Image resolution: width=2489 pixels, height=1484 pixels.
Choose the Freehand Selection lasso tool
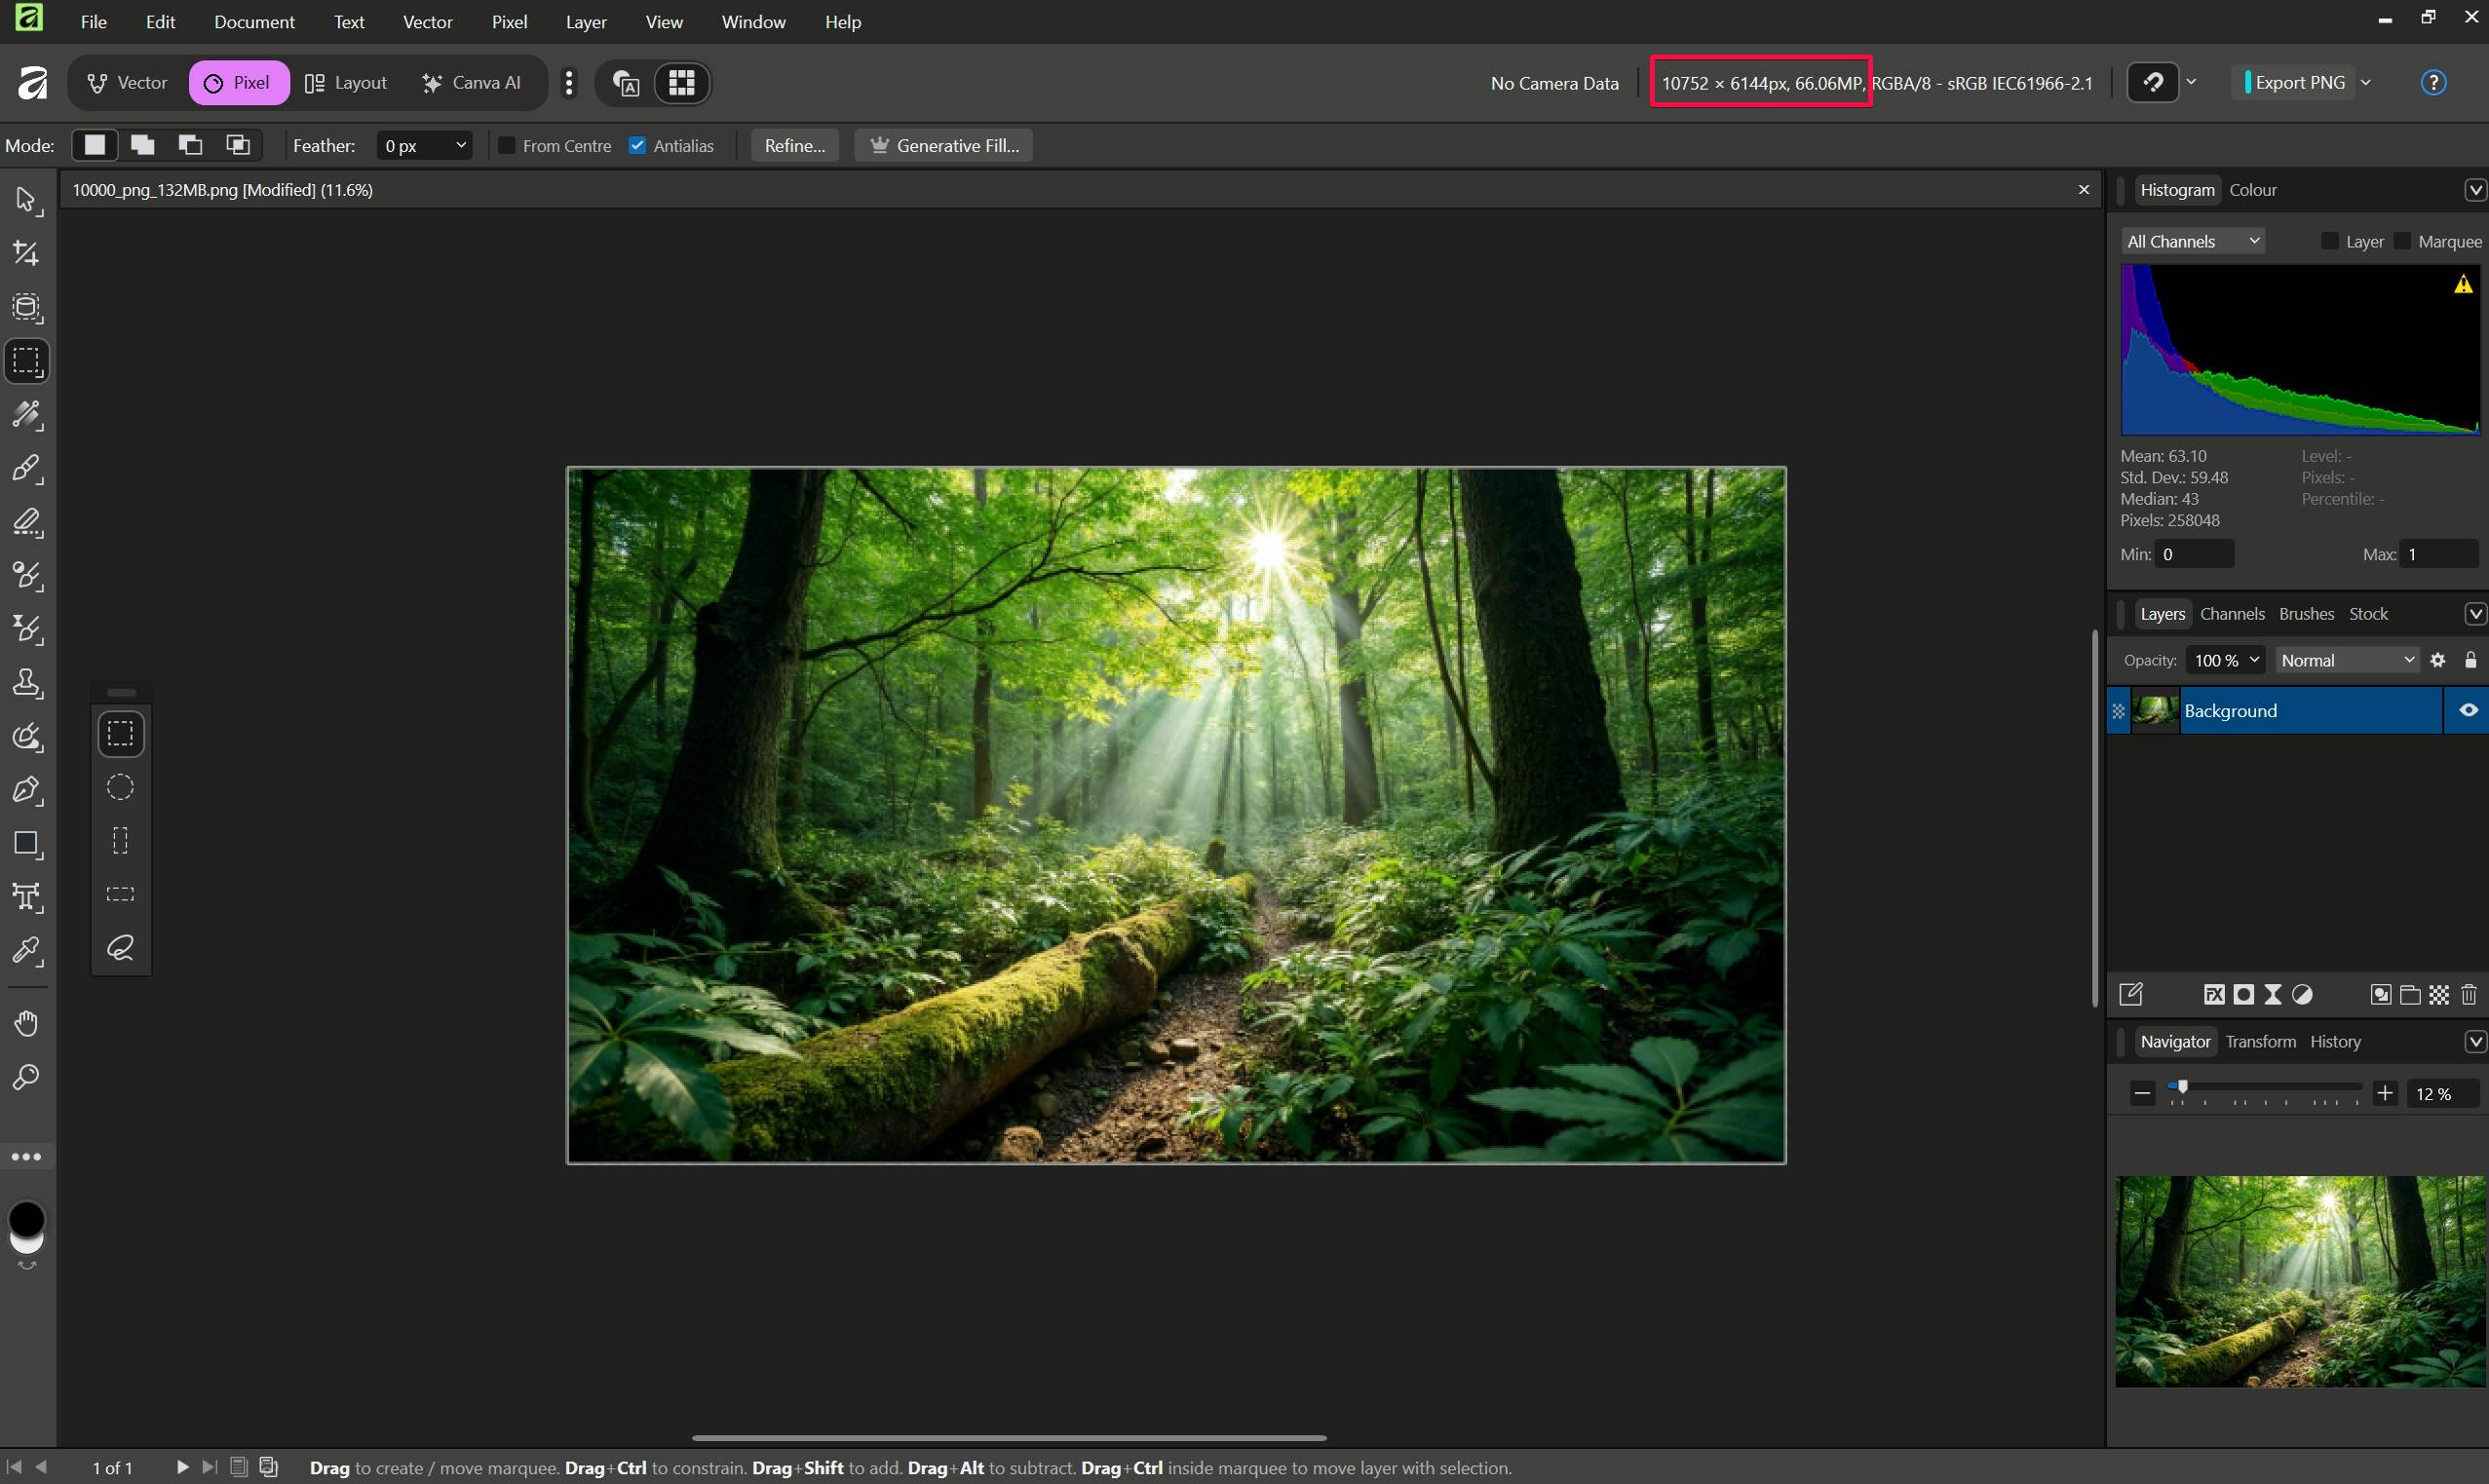(x=120, y=947)
